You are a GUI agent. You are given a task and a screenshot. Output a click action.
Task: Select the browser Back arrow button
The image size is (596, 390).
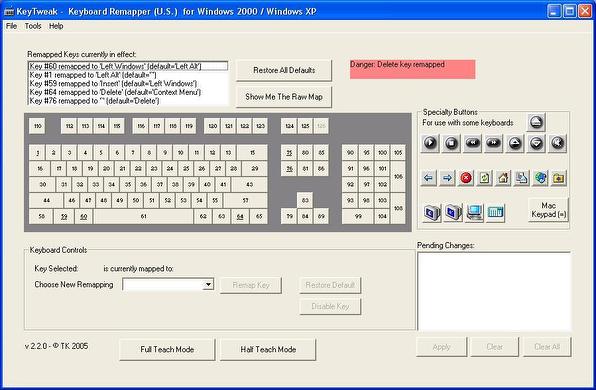(x=428, y=178)
